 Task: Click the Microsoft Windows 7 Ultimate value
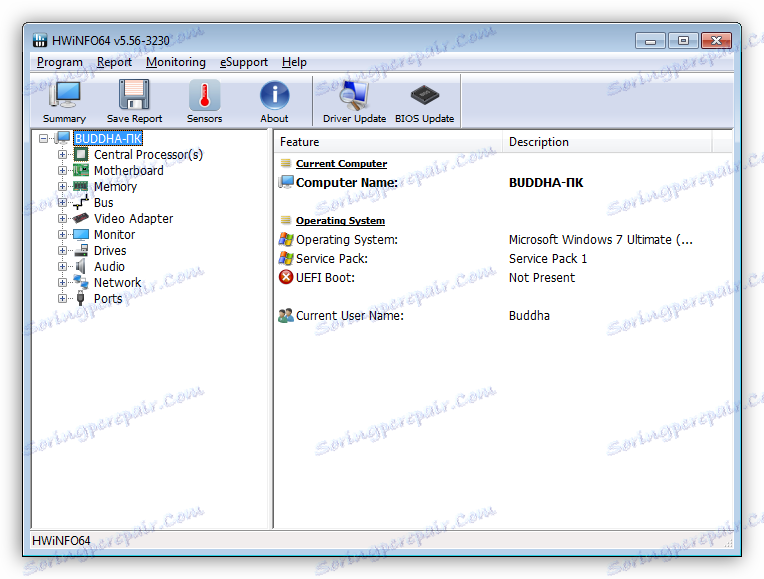pyautogui.click(x=600, y=240)
